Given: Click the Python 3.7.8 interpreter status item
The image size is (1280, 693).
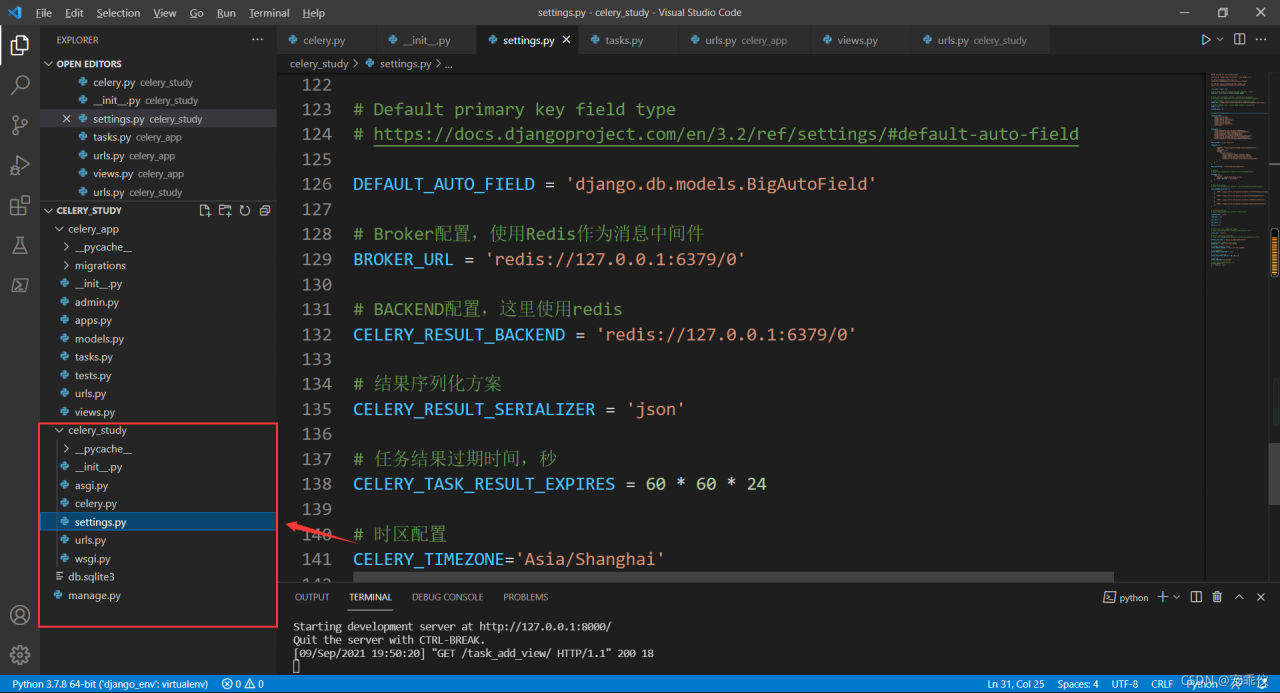Looking at the screenshot, I should [x=110, y=684].
